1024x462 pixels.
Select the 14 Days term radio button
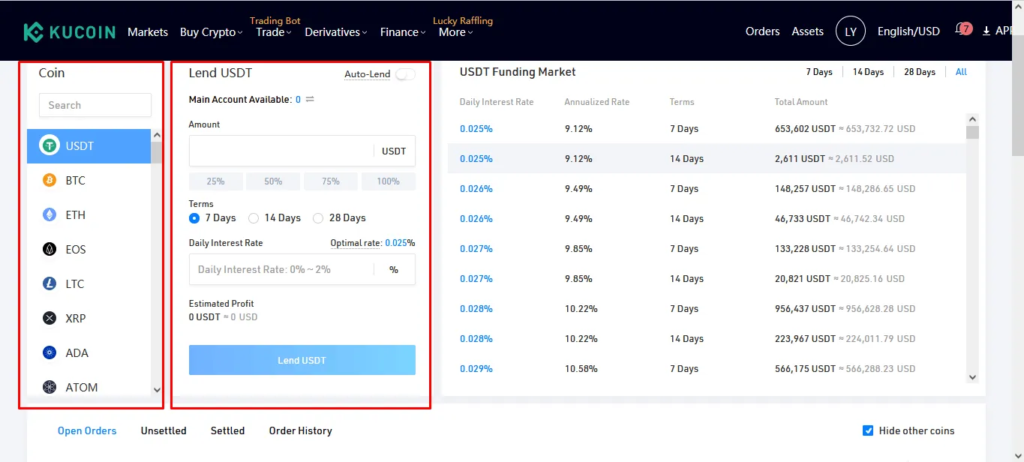click(253, 218)
